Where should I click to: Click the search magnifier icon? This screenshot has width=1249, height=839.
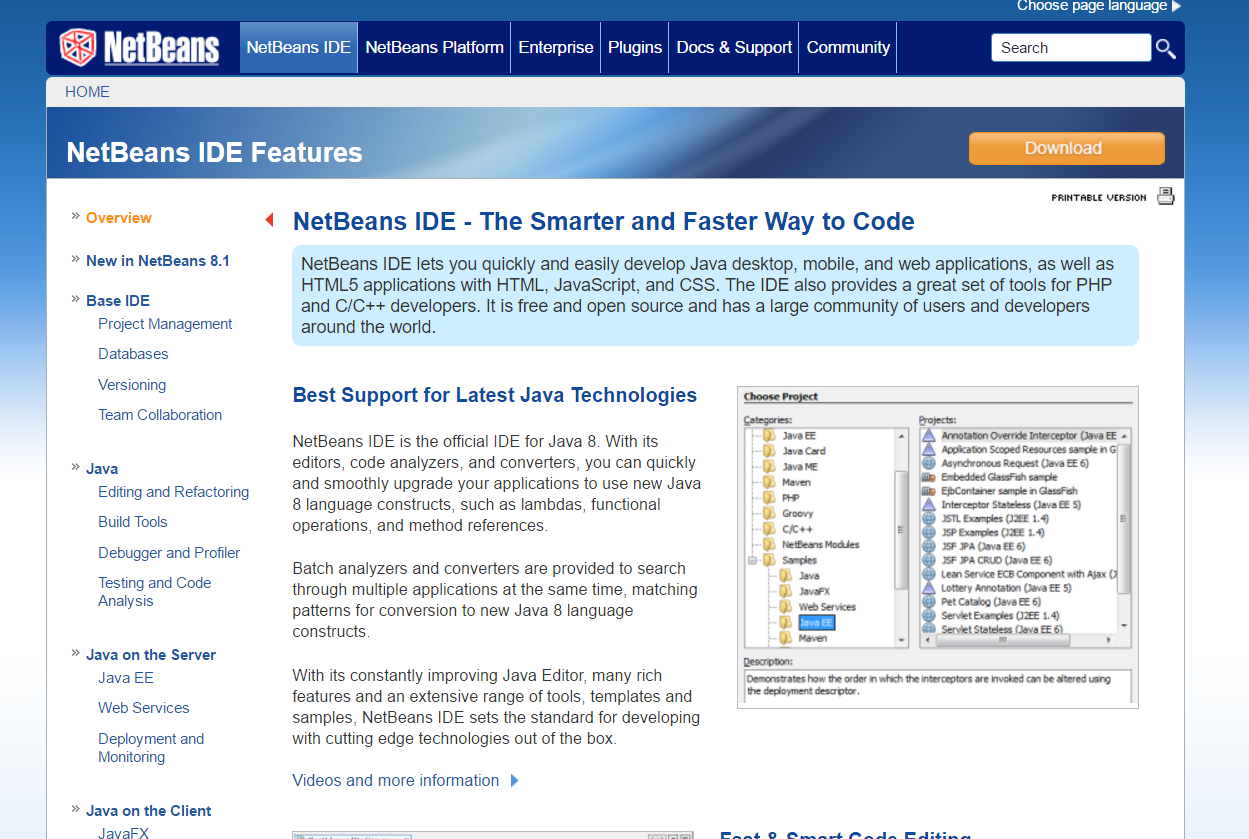1165,48
